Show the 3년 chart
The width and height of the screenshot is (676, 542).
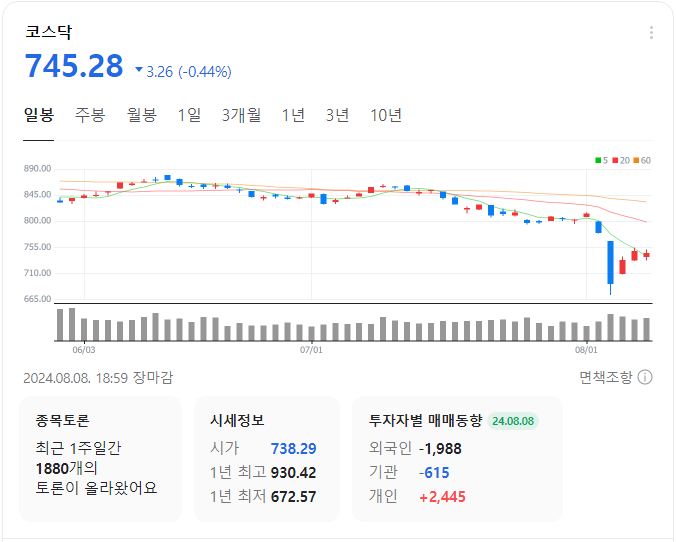[337, 116]
